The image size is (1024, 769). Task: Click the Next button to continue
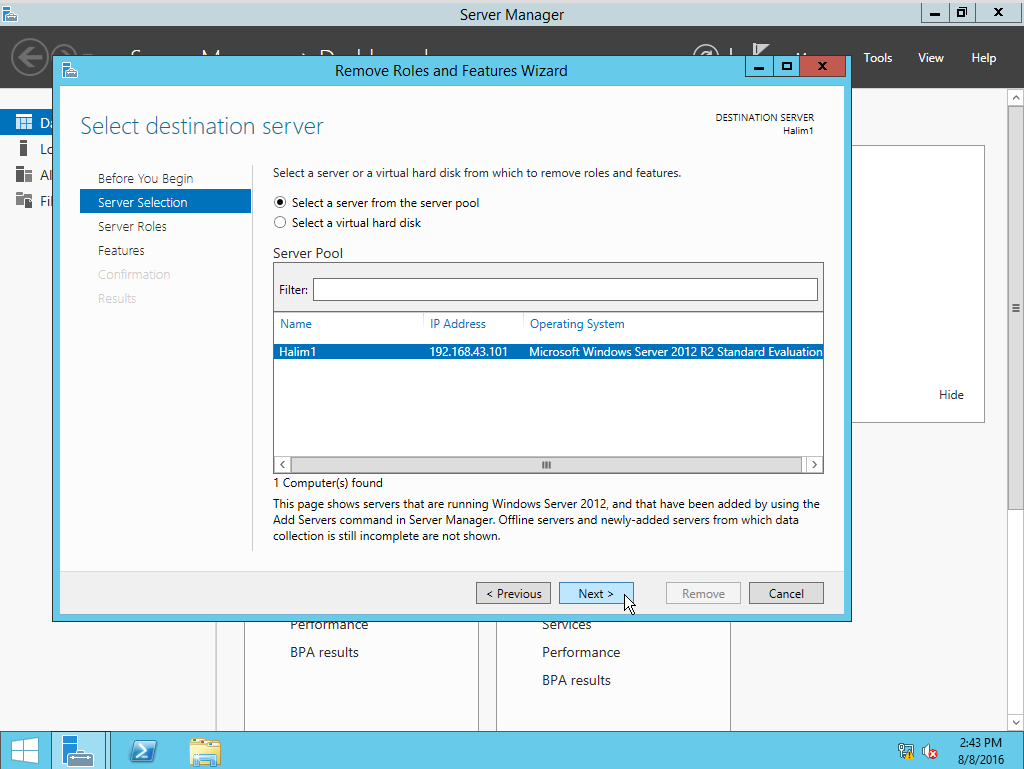tap(596, 593)
